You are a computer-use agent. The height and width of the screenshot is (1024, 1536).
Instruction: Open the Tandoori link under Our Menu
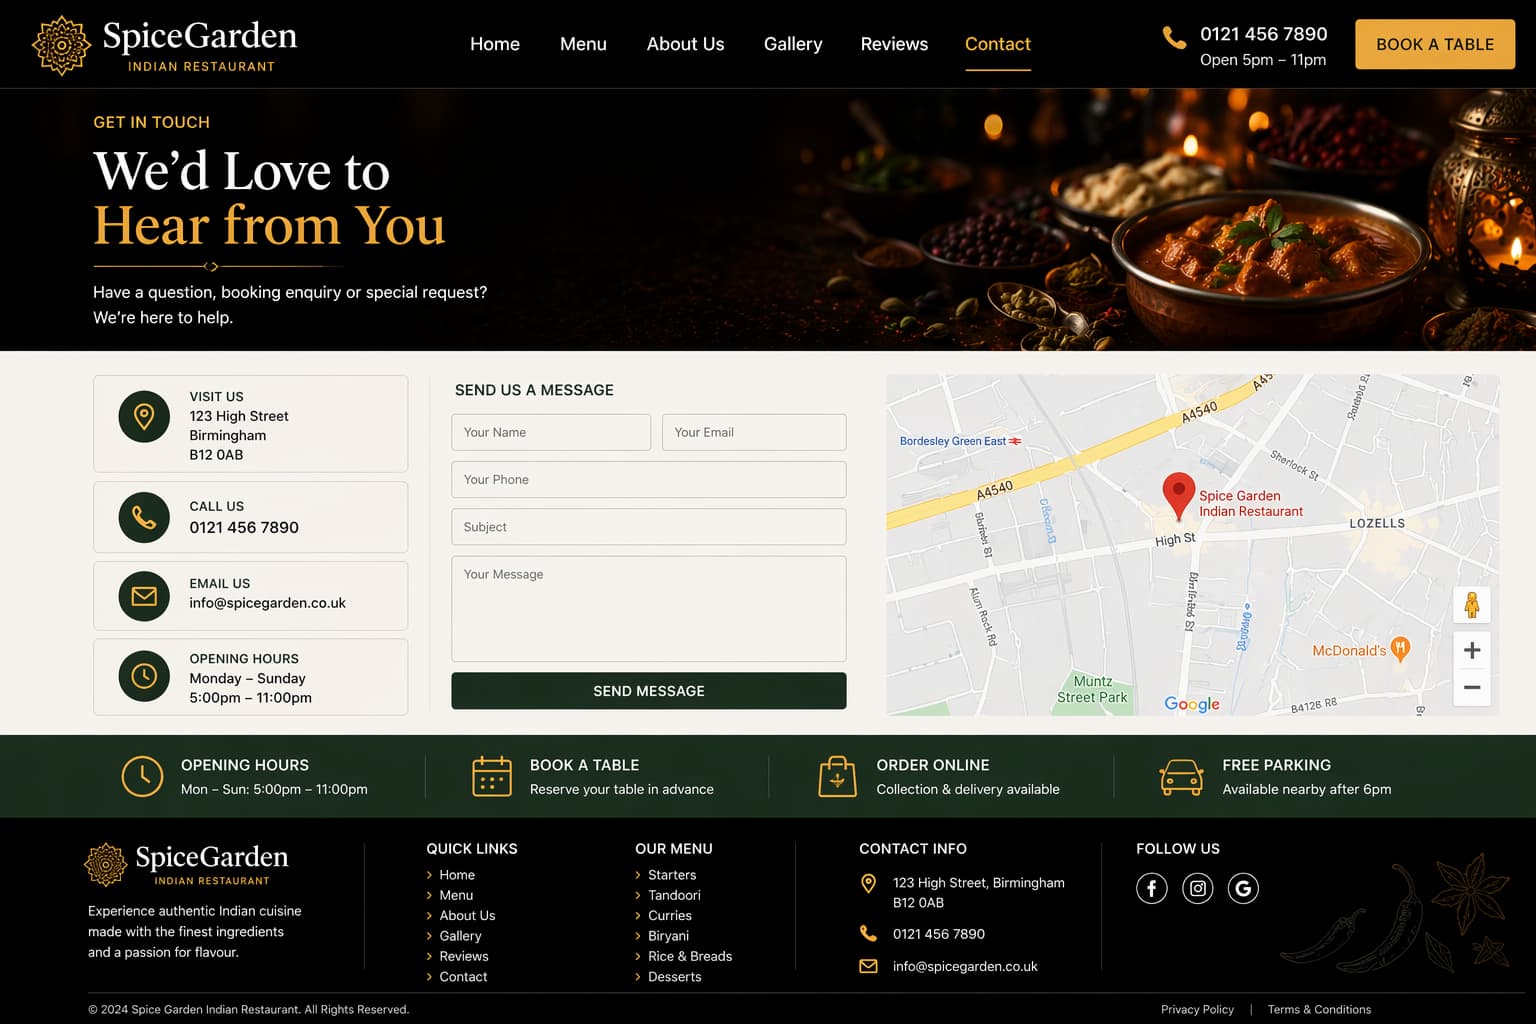[674, 895]
